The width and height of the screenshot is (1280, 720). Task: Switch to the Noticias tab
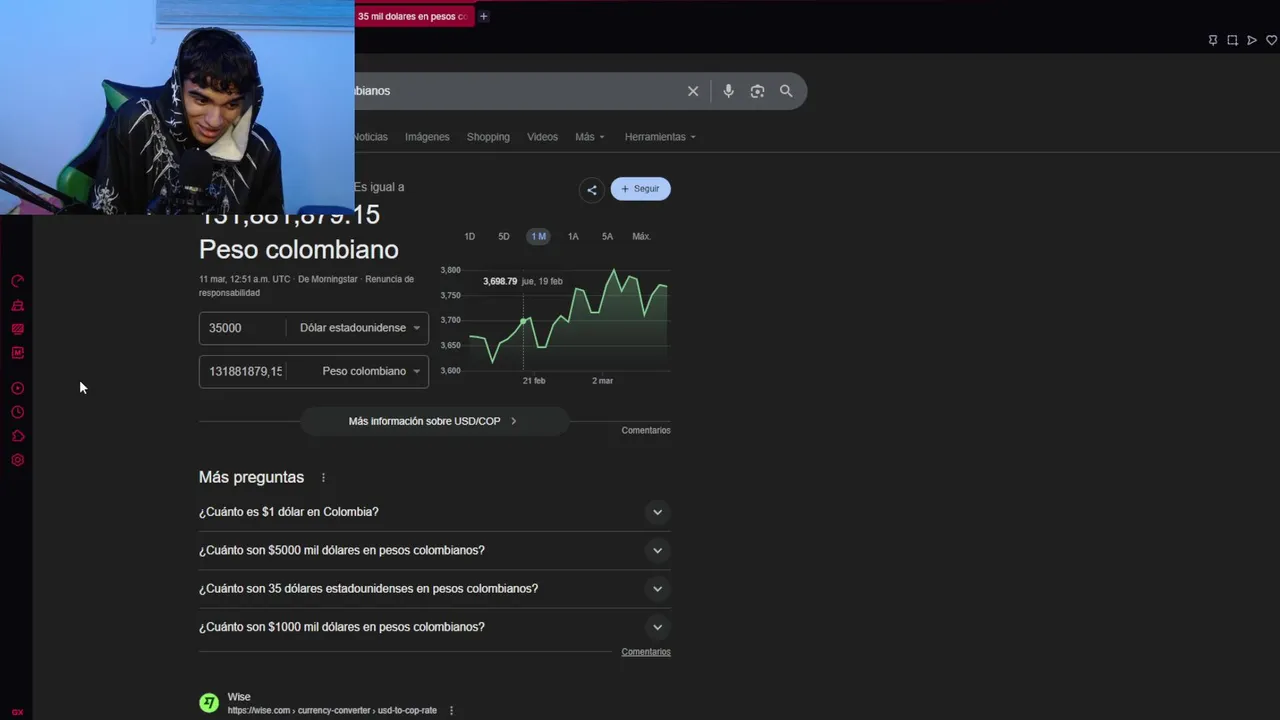coord(371,137)
